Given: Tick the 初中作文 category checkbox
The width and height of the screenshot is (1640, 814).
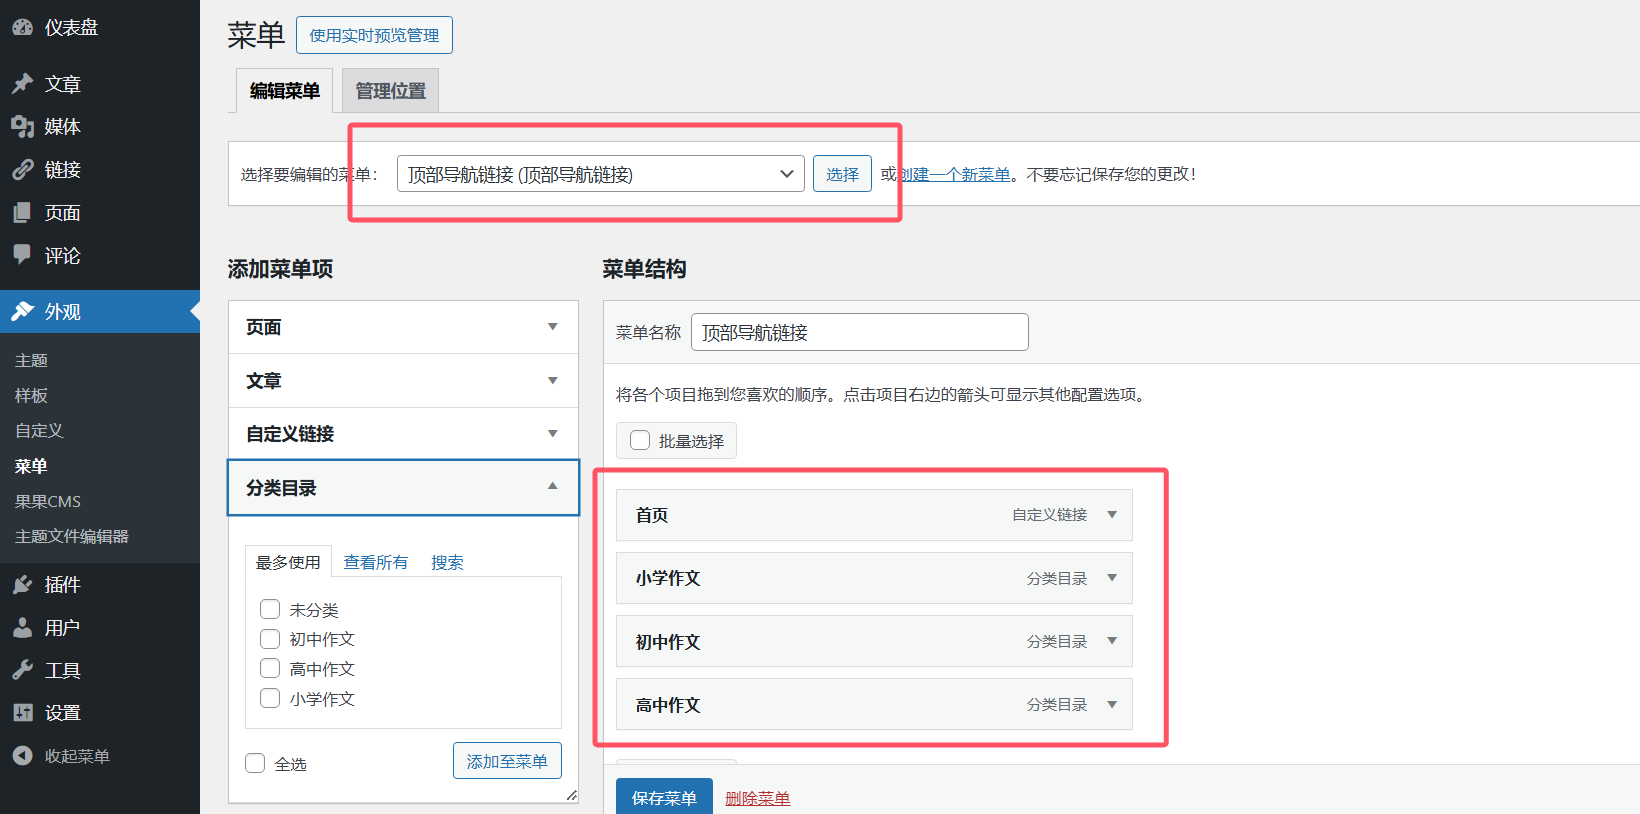Looking at the screenshot, I should [x=270, y=638].
